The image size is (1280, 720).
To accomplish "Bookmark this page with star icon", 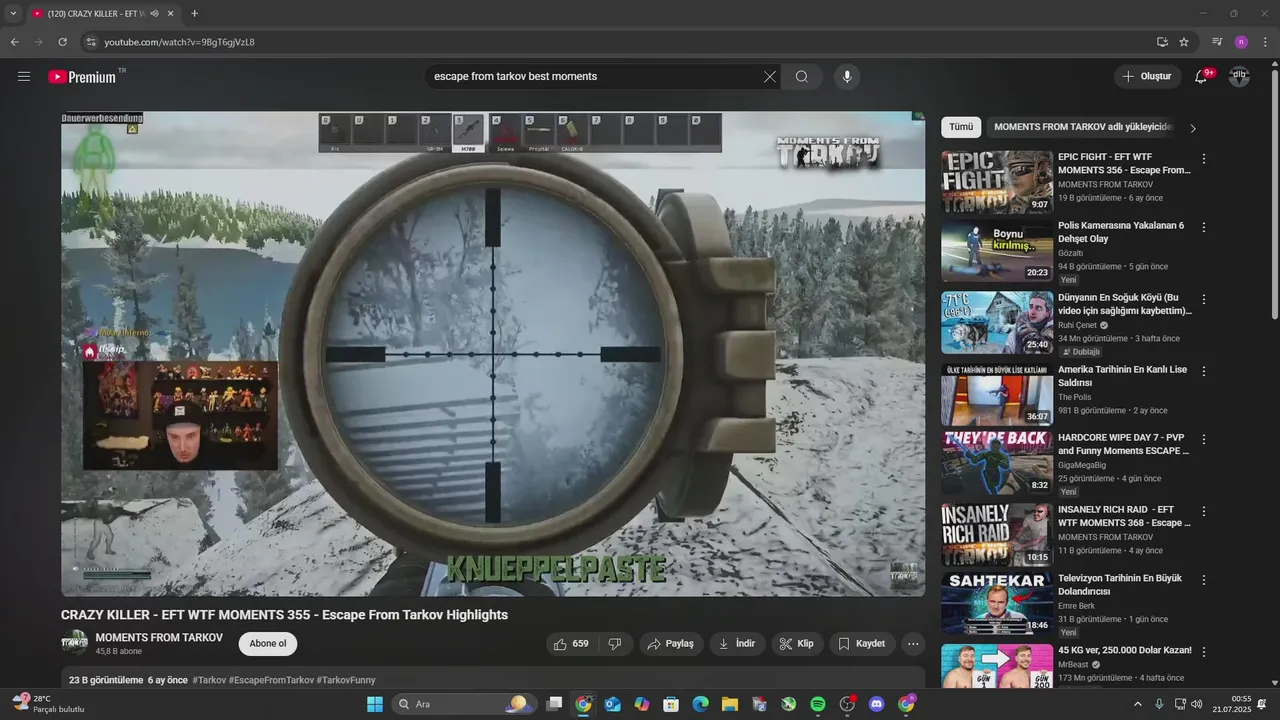I will pos(1184,42).
